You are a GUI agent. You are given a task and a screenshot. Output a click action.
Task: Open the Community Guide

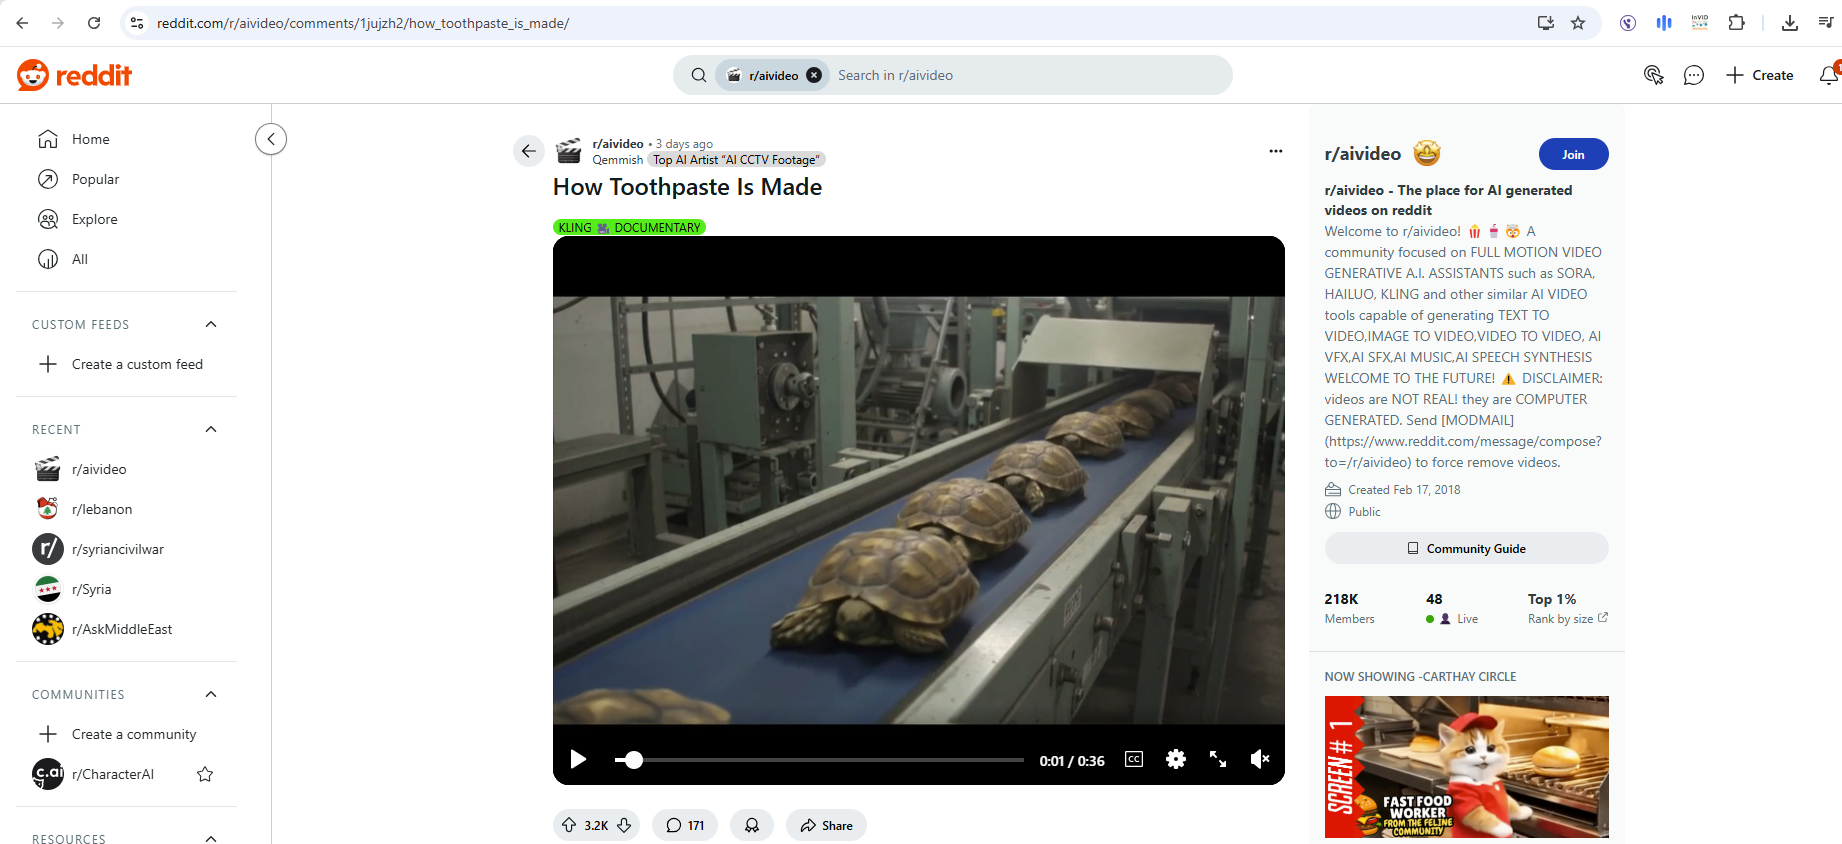pos(1466,548)
